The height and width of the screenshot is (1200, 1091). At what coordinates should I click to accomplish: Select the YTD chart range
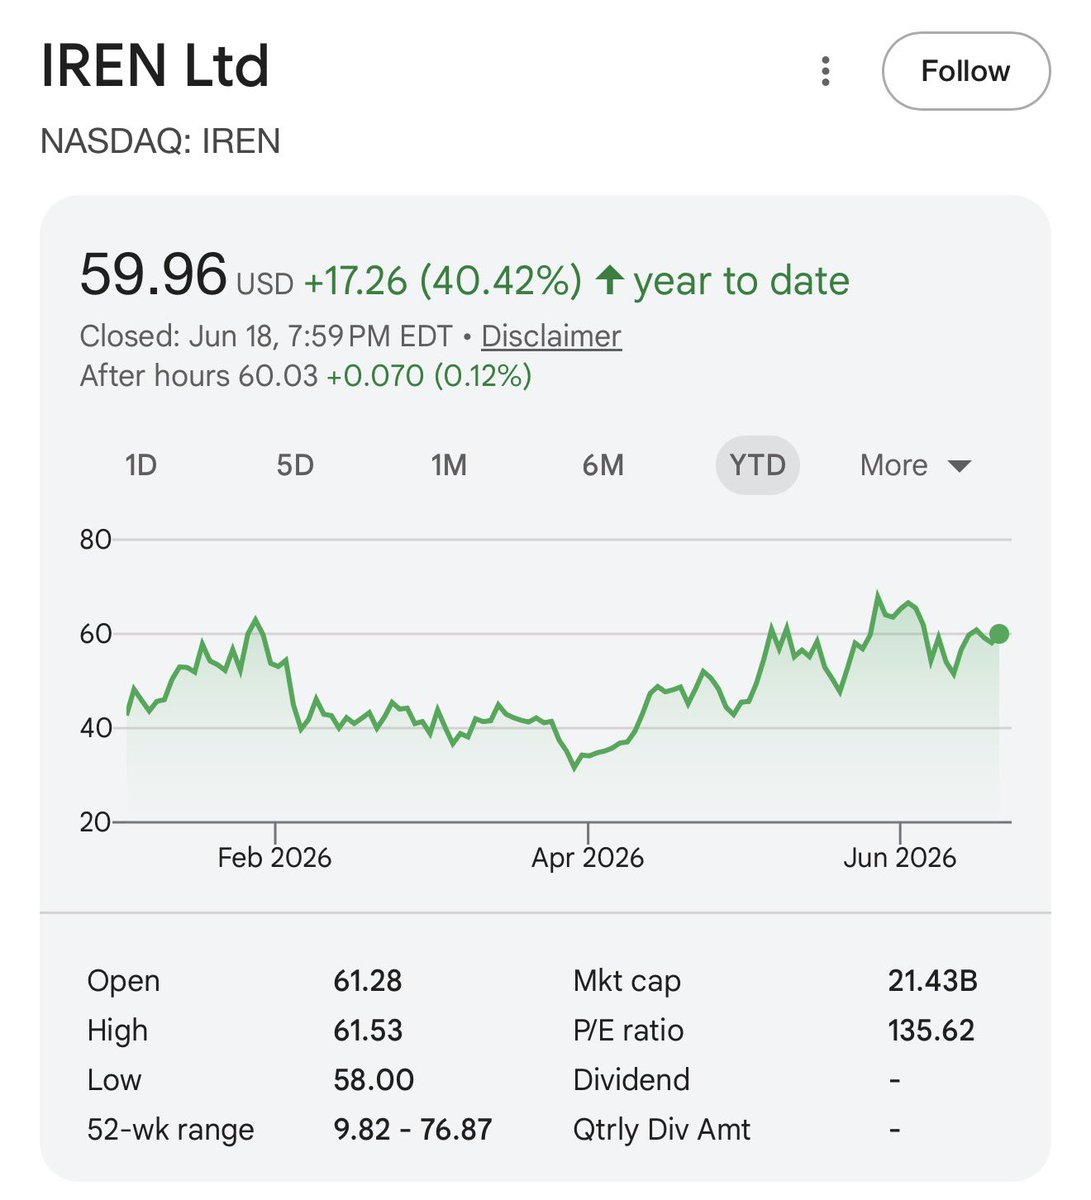tap(758, 465)
